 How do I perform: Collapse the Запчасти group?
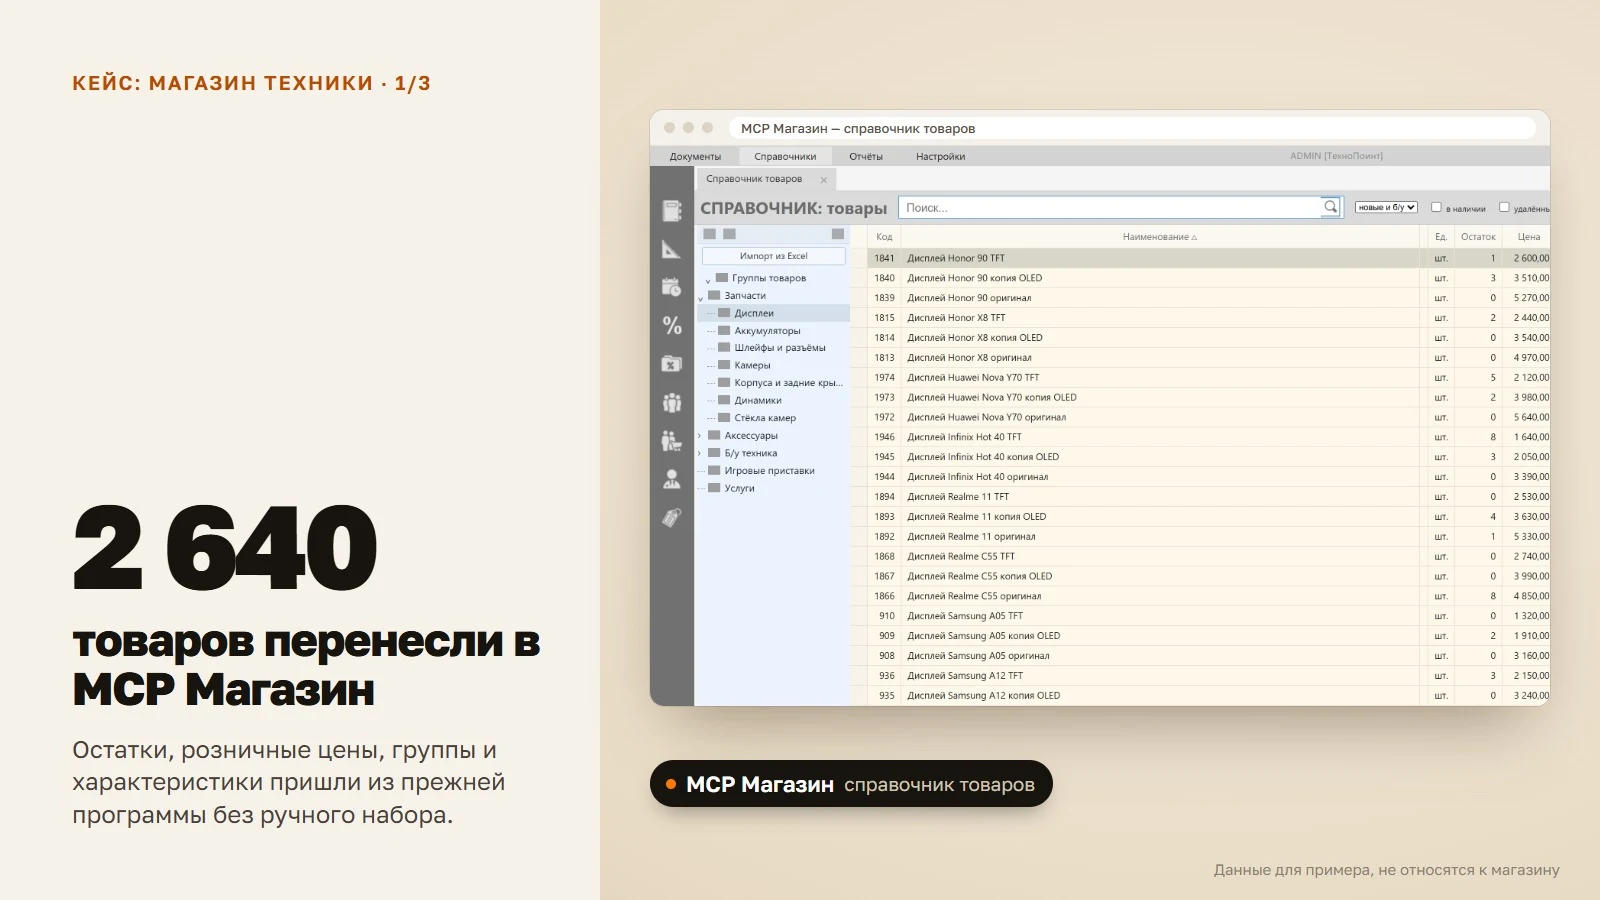(x=700, y=297)
